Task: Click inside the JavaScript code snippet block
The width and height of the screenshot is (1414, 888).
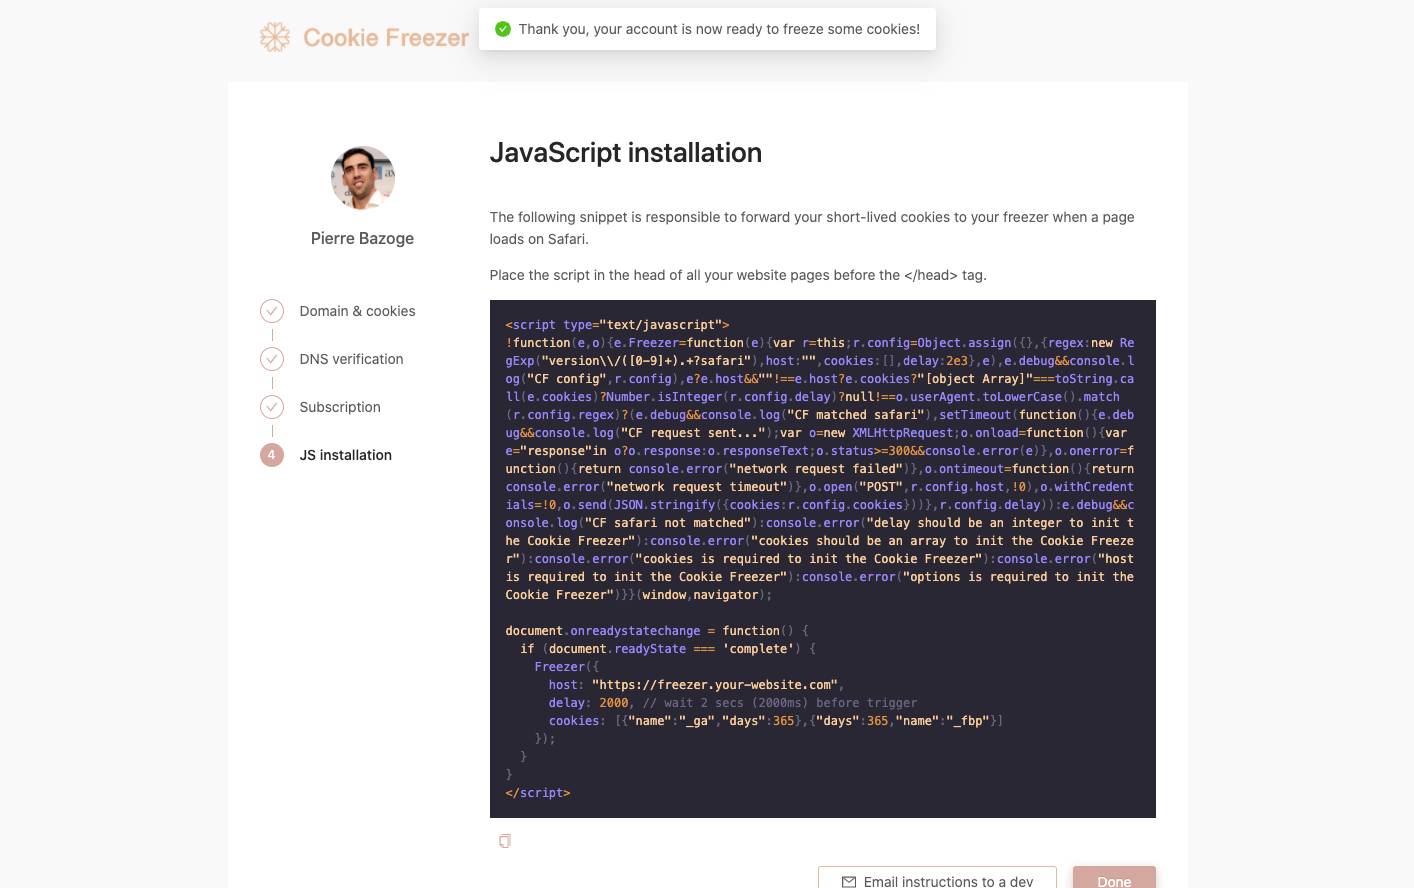Action: [822, 558]
